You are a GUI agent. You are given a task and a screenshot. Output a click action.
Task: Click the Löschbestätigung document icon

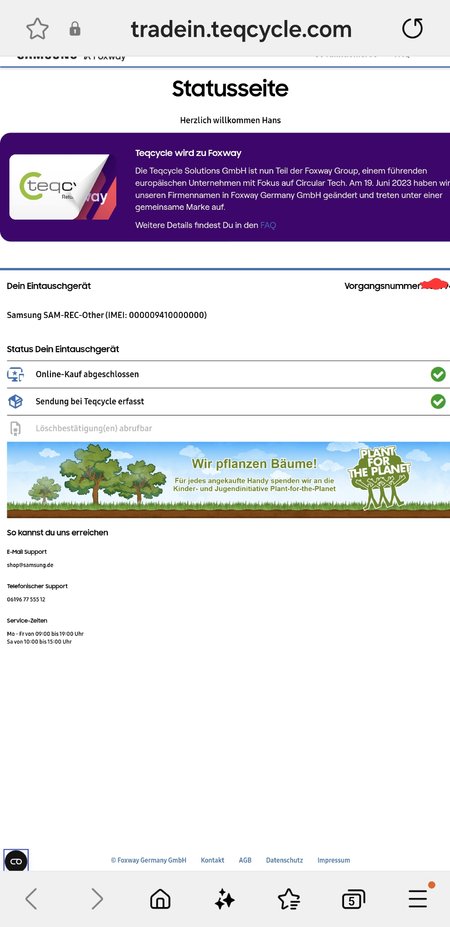pos(15,429)
